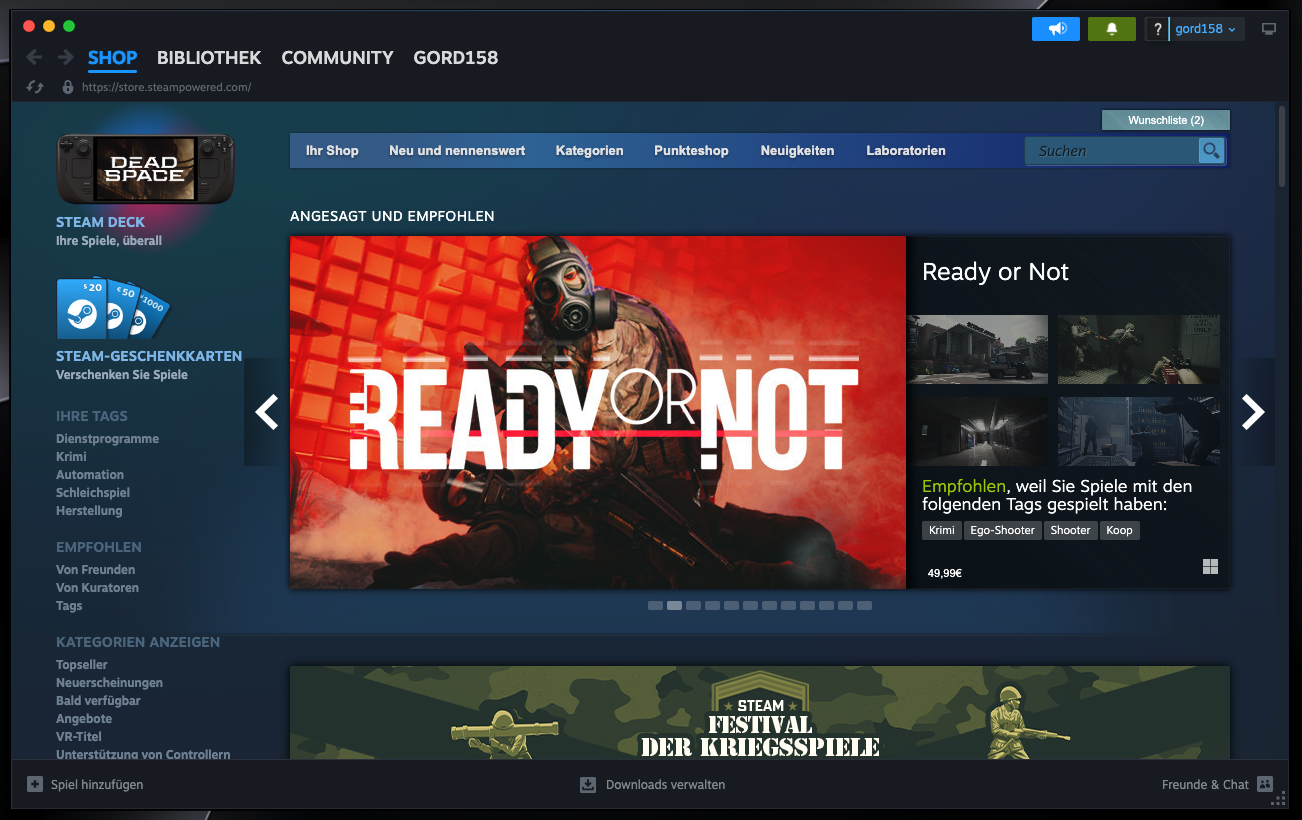Screen dimensions: 1302x820
Task: Click the search magnifier icon
Action: click(x=1211, y=150)
